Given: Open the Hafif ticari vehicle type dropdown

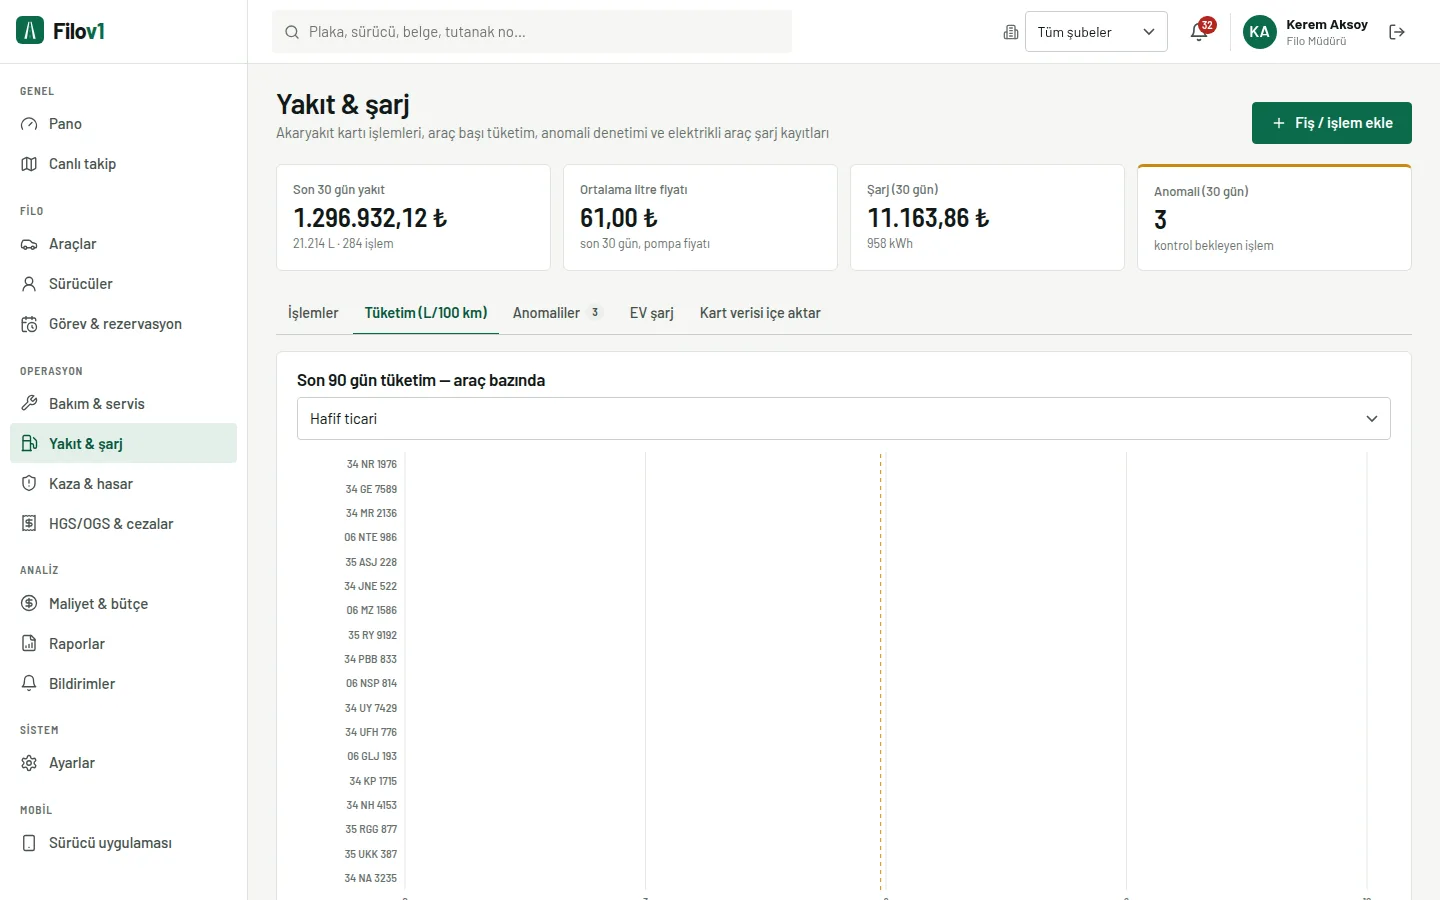Looking at the screenshot, I should 843,419.
